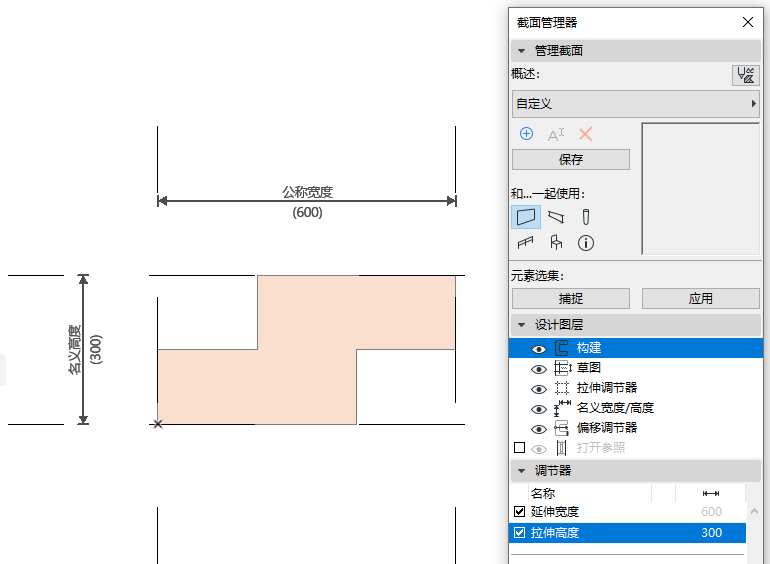This screenshot has height=564, width=770.
Task: Hide the 构建 layer with its eye
Action: [x=539, y=349]
